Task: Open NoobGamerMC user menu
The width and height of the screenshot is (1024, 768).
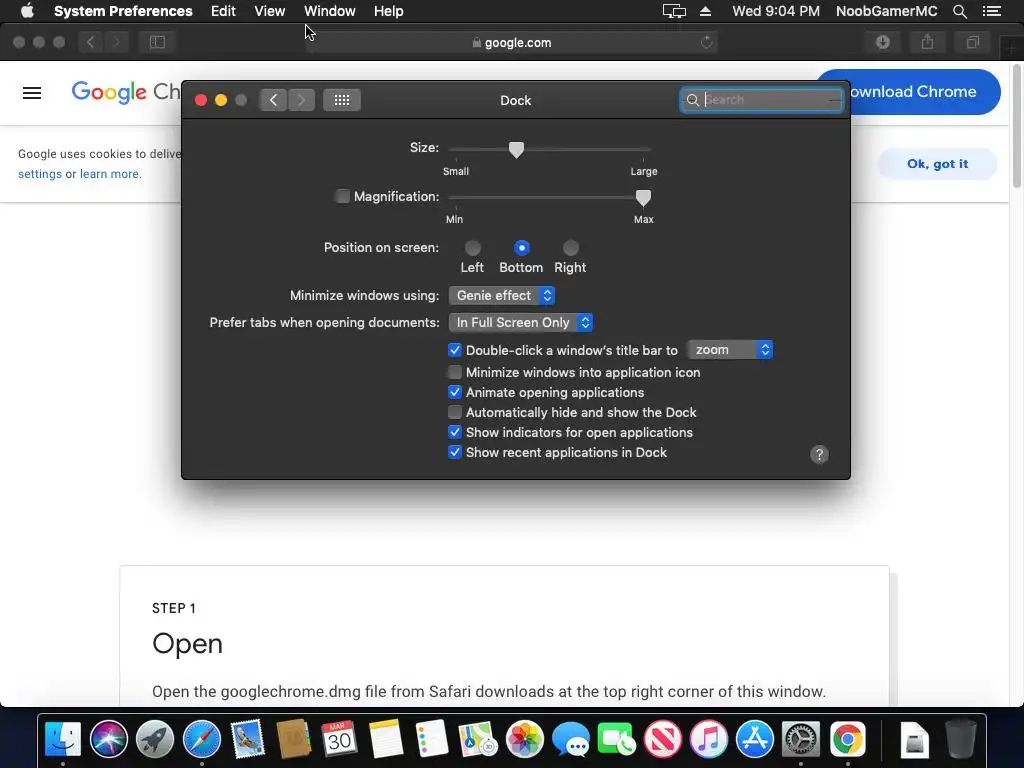Action: (x=886, y=11)
